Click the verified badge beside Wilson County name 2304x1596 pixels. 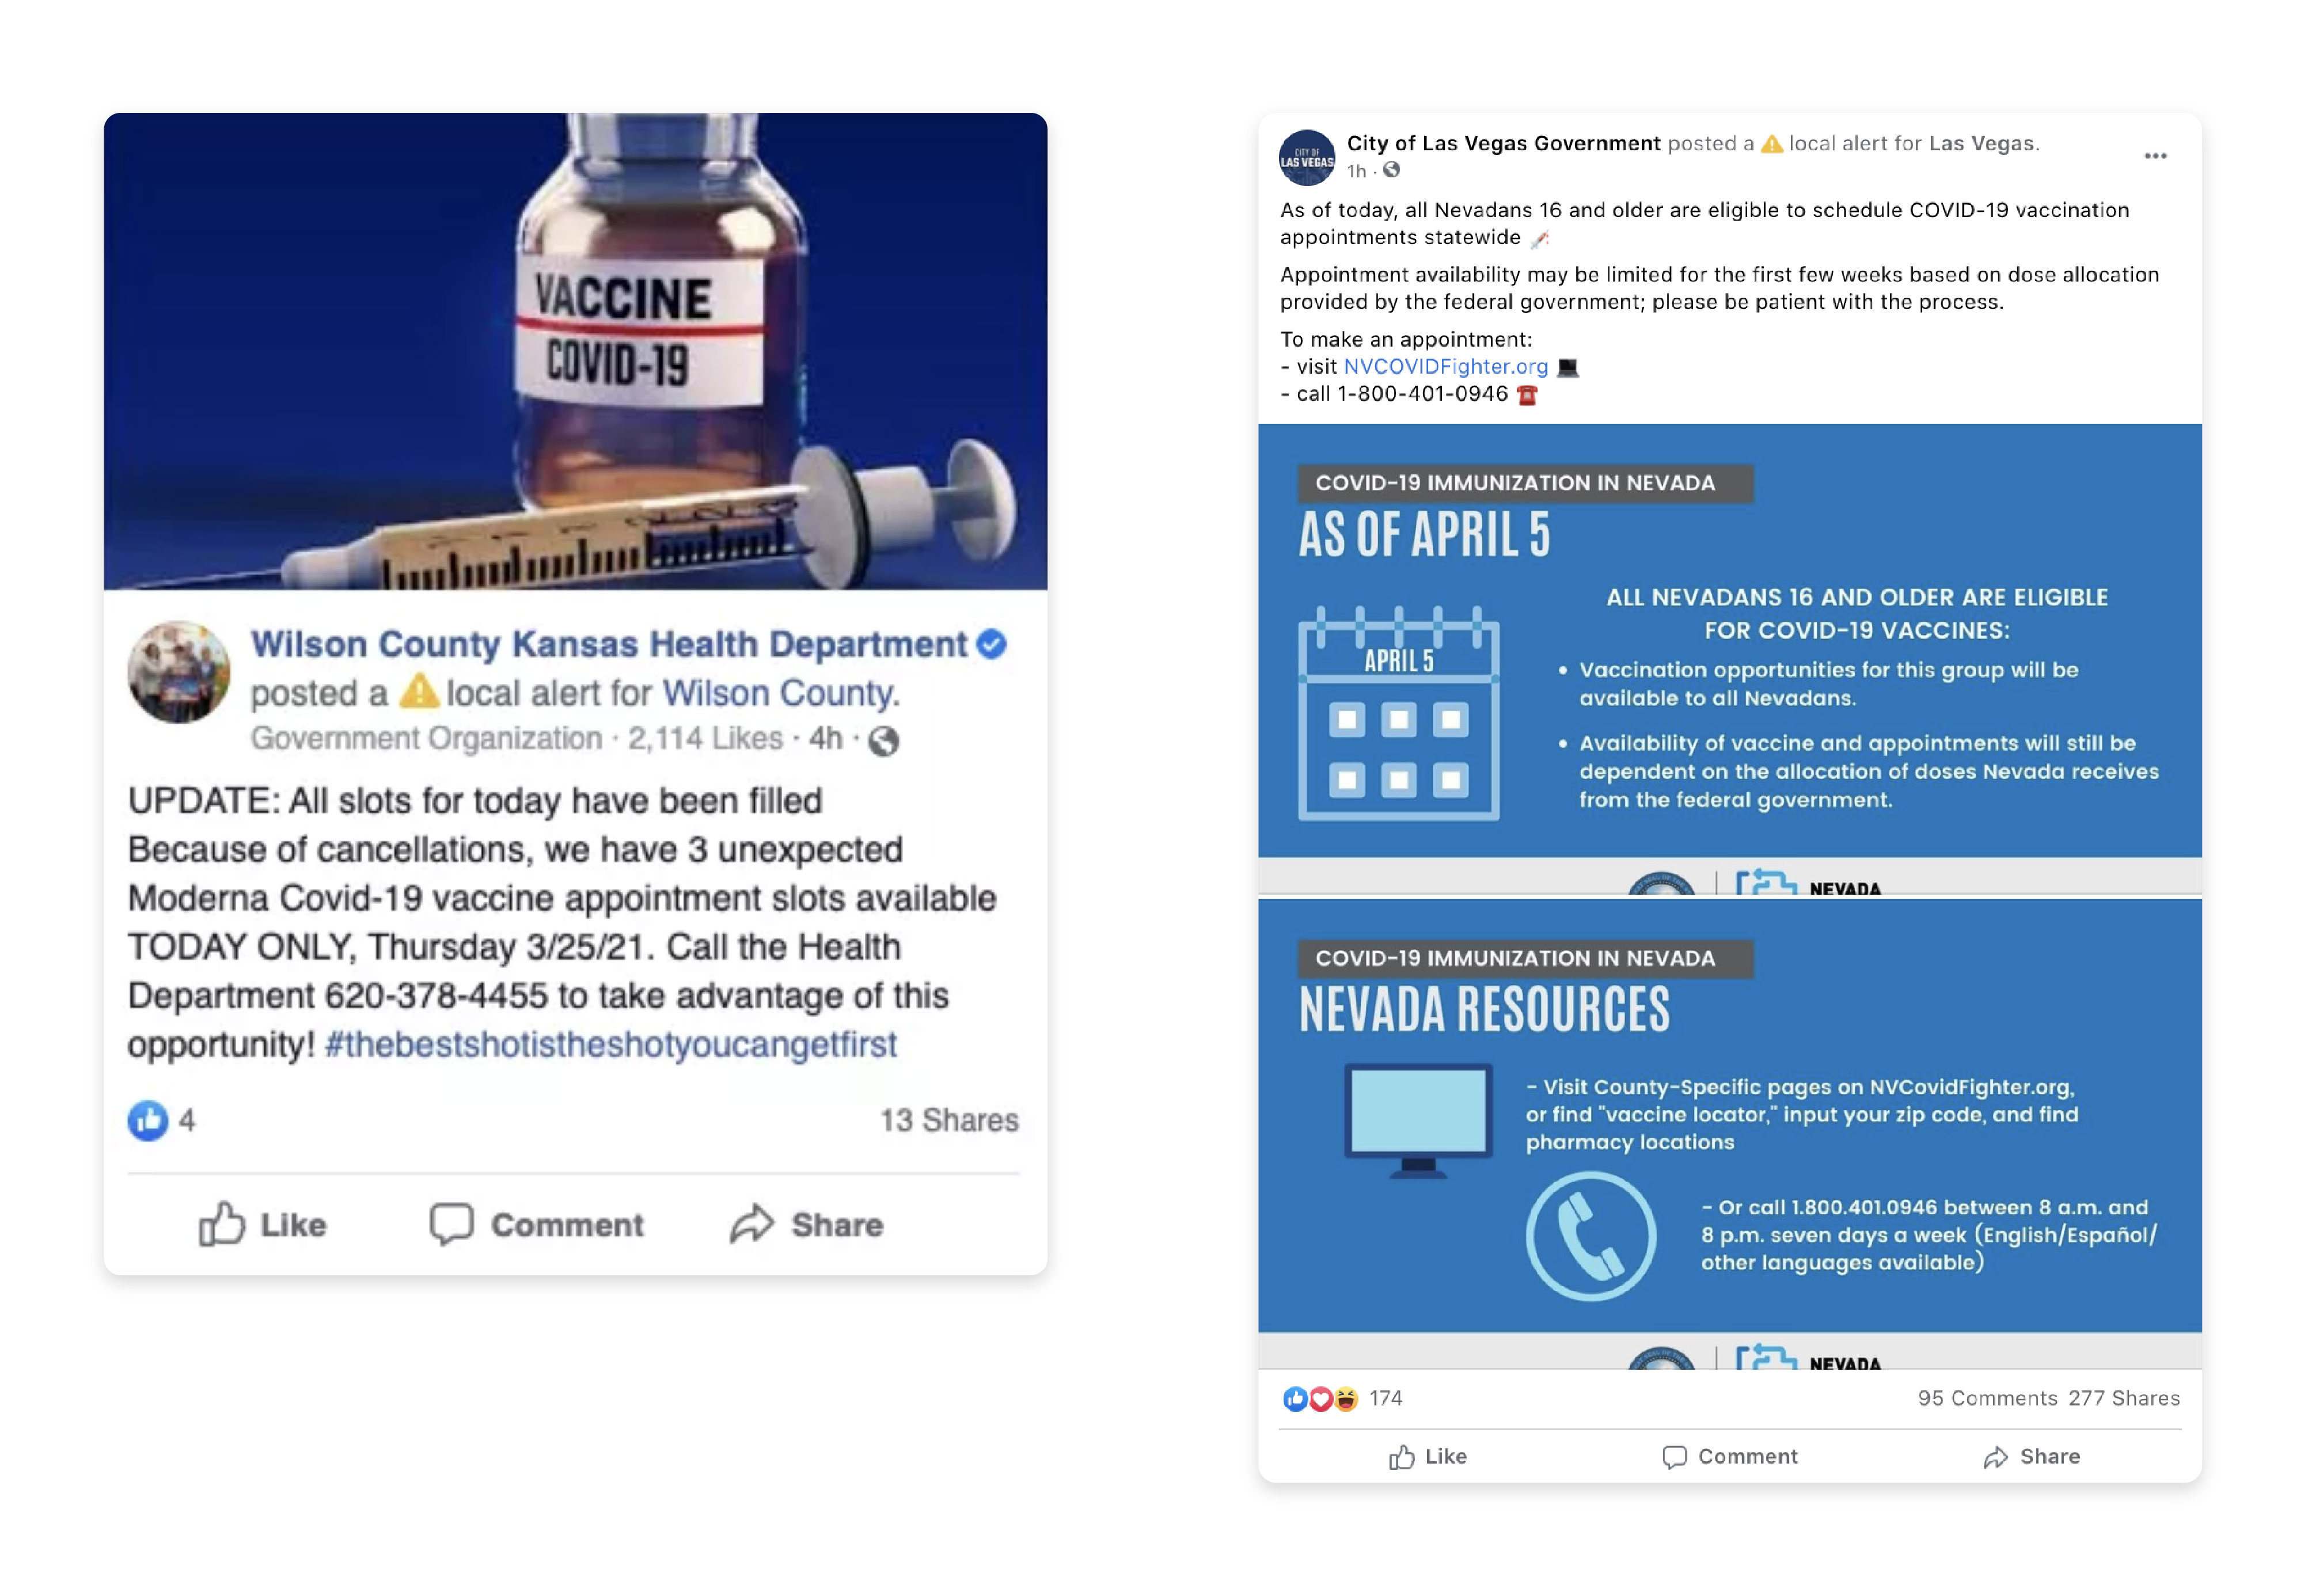tap(991, 644)
